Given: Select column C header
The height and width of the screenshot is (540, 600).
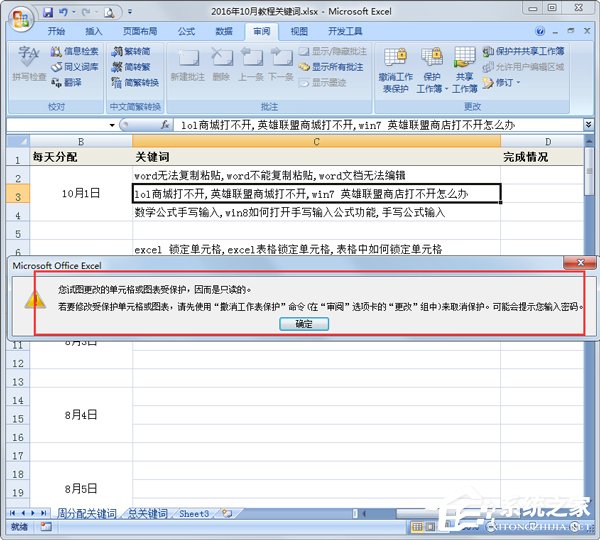Looking at the screenshot, I should pos(316,142).
